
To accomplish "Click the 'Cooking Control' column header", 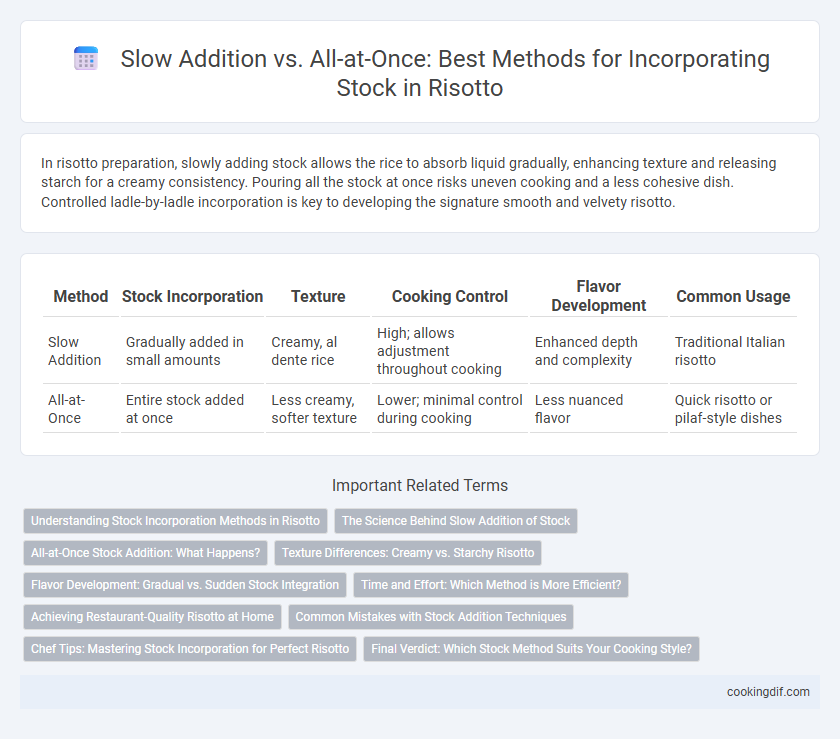I will coord(449,296).
